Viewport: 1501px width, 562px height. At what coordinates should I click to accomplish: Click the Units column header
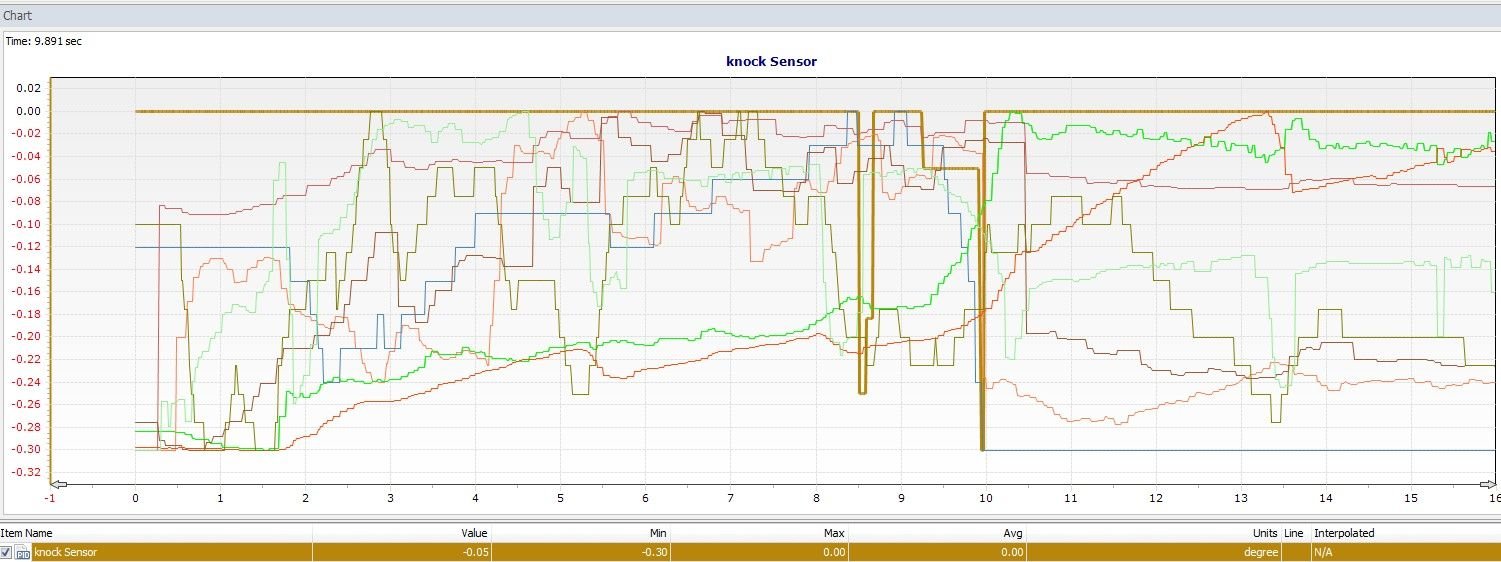pos(1263,533)
